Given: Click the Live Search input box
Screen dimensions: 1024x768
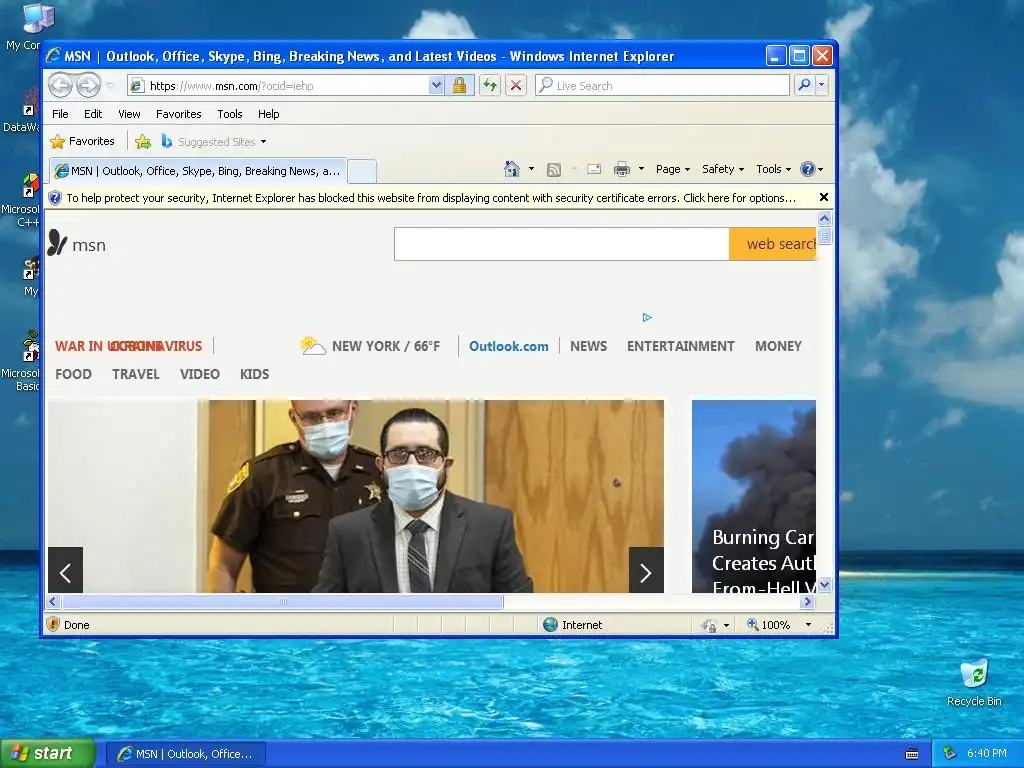Looking at the screenshot, I should pyautogui.click(x=662, y=86).
